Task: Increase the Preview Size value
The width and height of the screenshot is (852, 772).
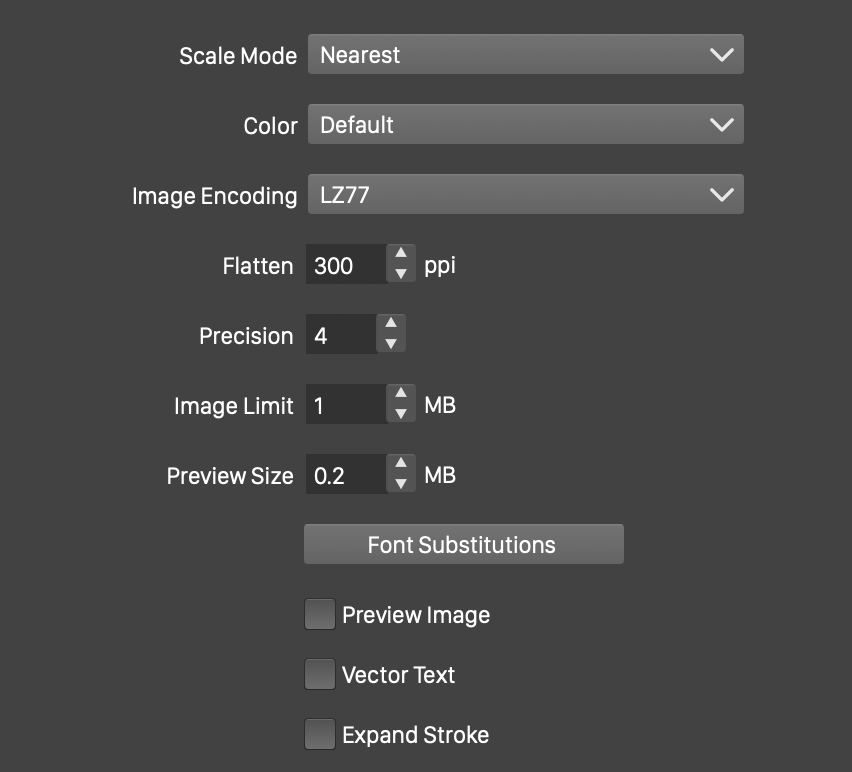Action: [400, 465]
